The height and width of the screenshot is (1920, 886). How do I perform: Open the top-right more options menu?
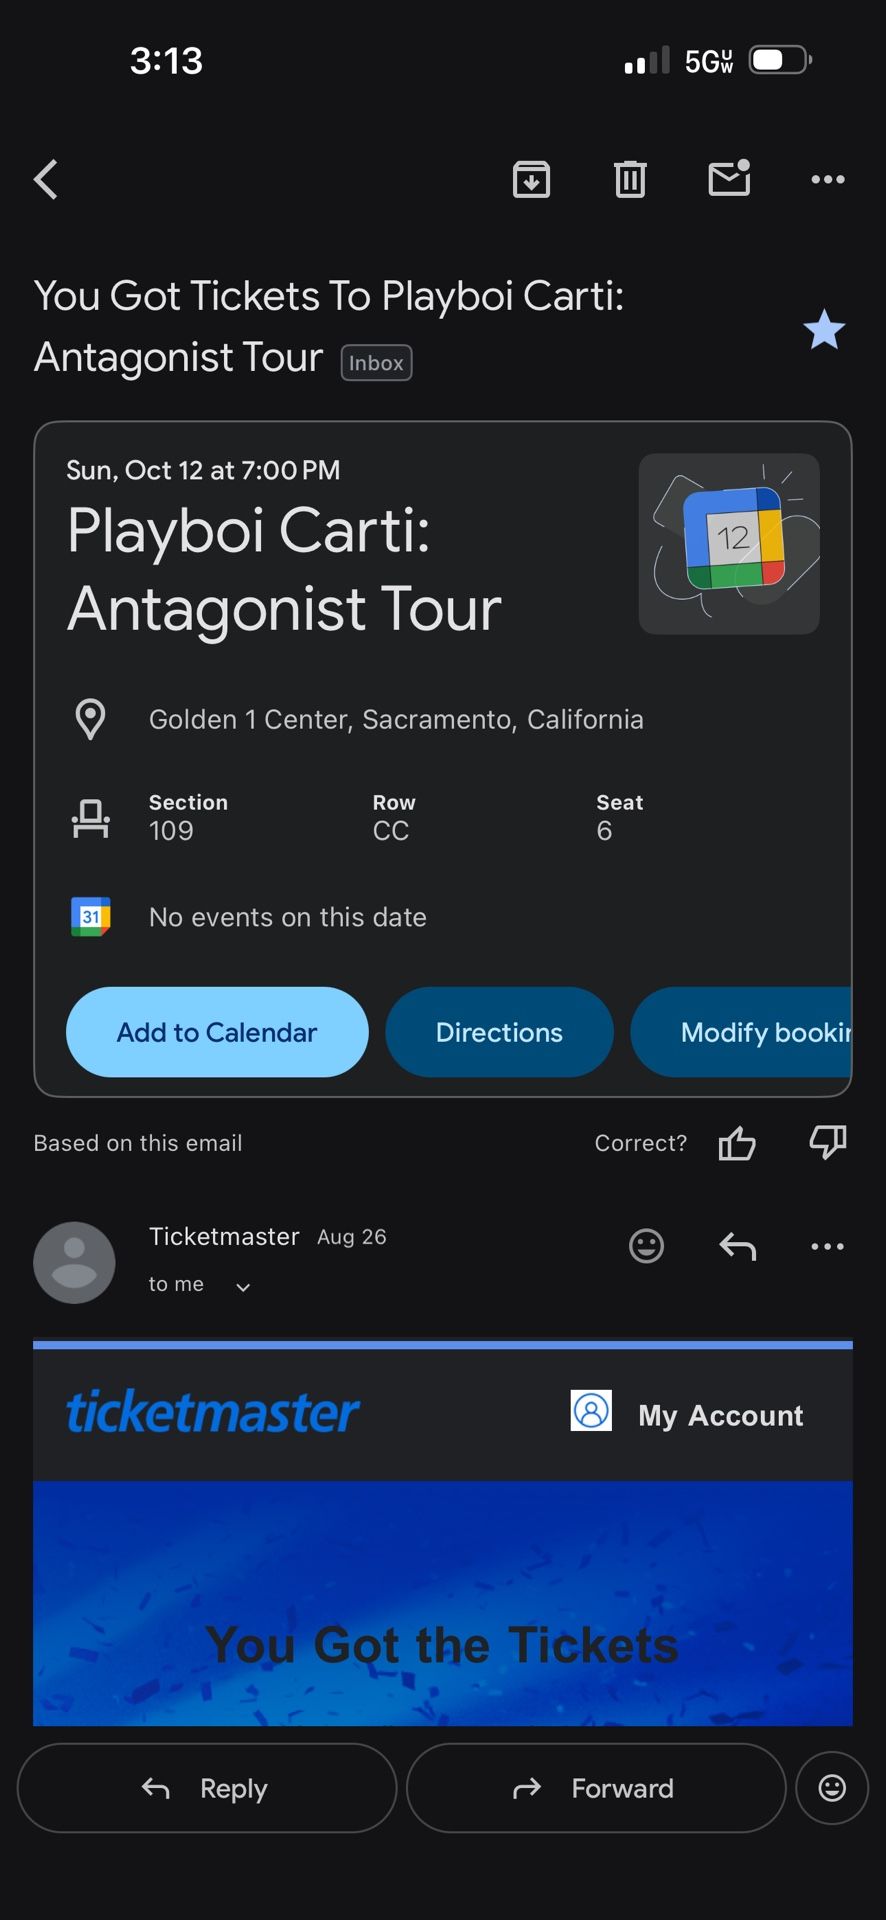click(x=828, y=180)
